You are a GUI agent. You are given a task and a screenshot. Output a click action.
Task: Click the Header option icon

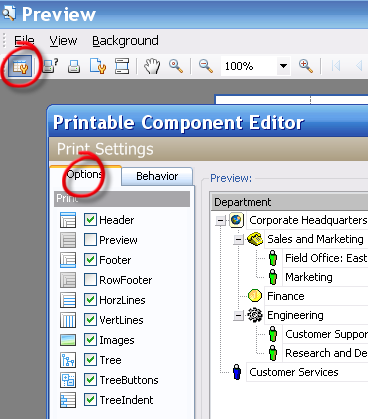(68, 220)
